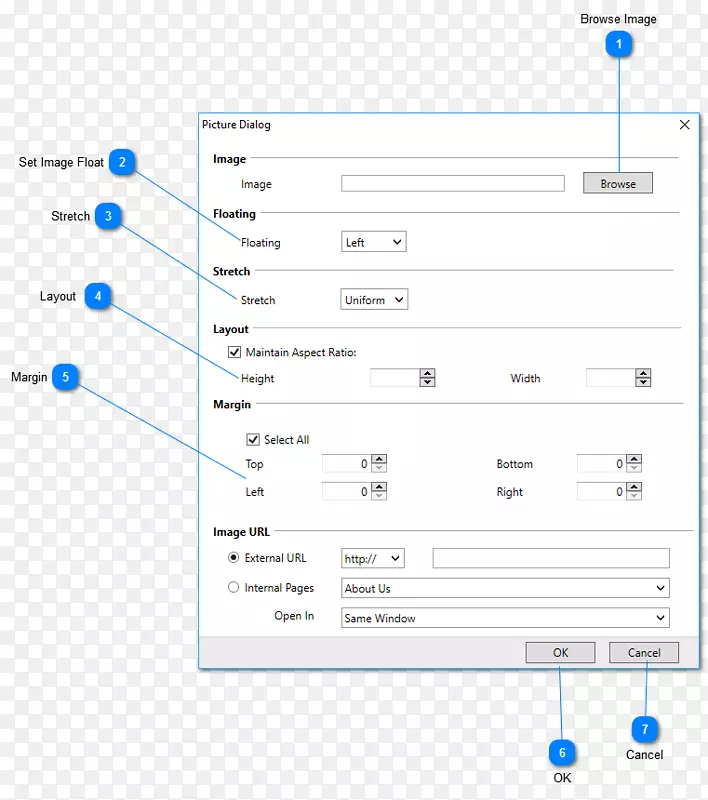The width and height of the screenshot is (708, 800).
Task: Open the Floating dropdown set to Left
Action: pos(374,242)
